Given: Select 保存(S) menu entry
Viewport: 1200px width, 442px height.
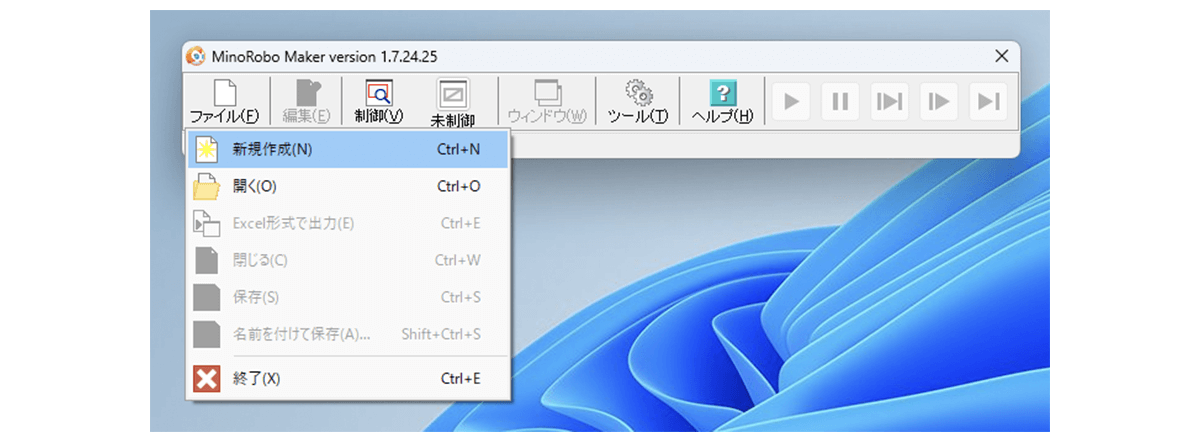Looking at the screenshot, I should point(348,297).
